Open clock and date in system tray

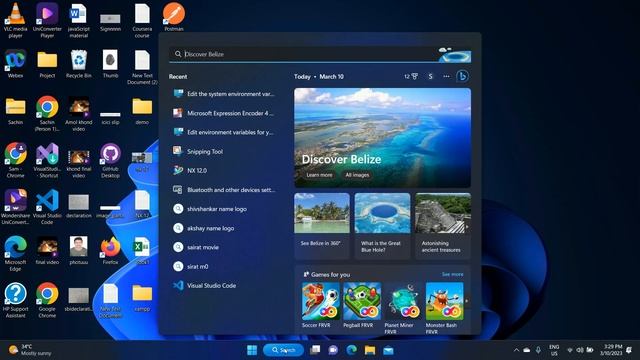pyautogui.click(x=611, y=350)
